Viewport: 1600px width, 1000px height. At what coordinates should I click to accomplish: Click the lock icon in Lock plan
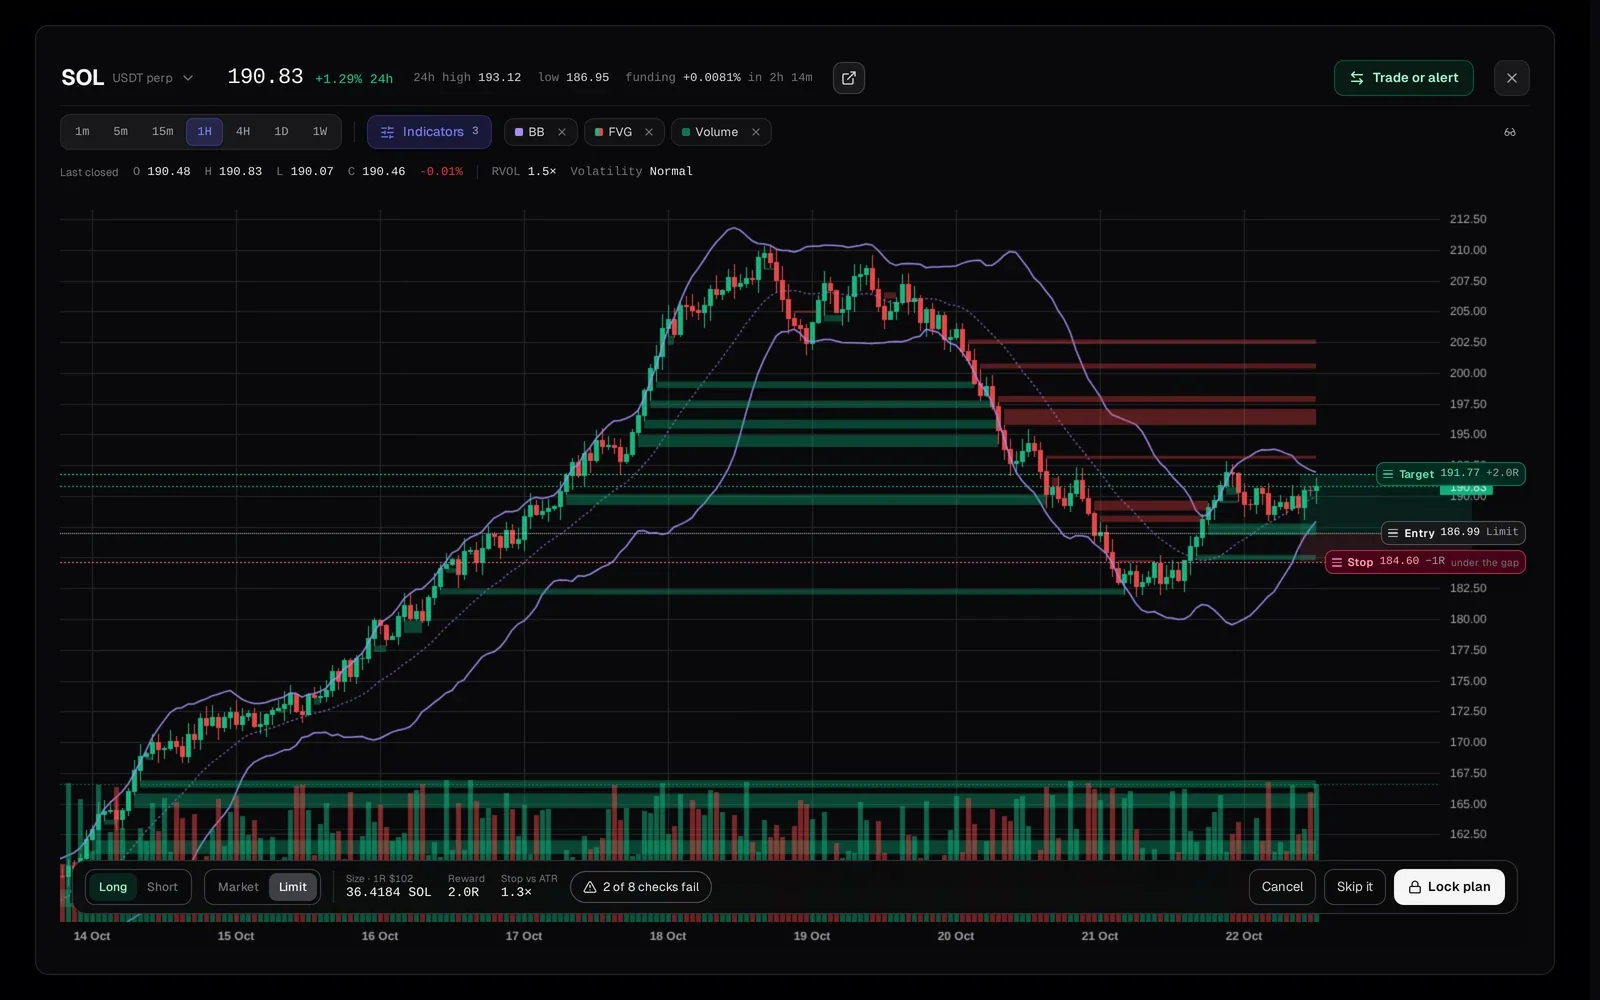(1415, 887)
